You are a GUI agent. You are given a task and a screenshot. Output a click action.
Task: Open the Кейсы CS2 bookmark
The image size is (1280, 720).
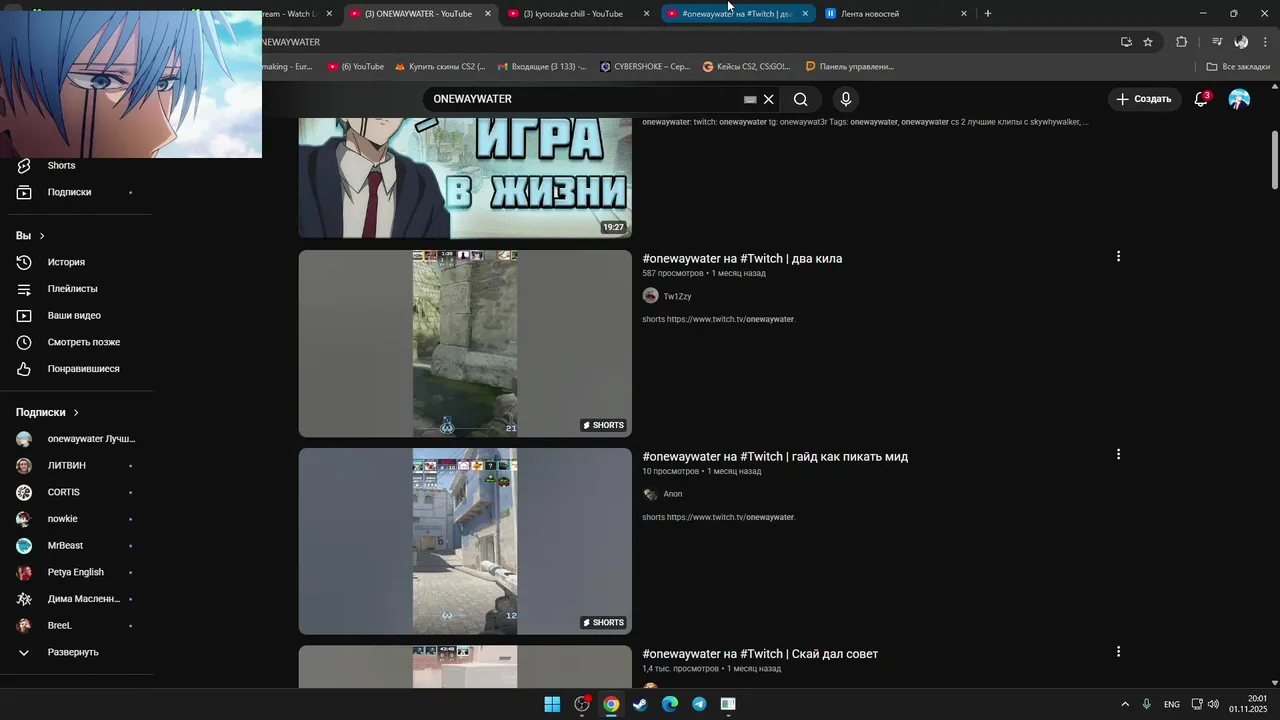tap(747, 67)
